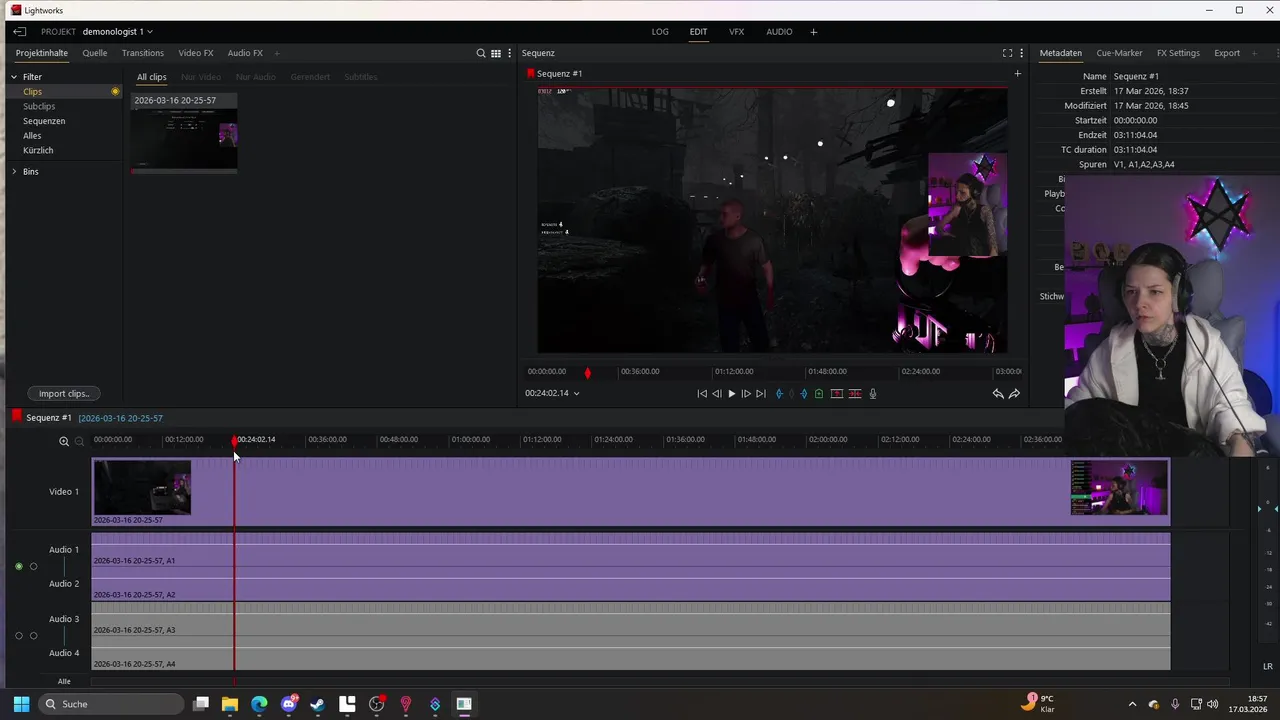Redo the last edit

coord(1014,394)
